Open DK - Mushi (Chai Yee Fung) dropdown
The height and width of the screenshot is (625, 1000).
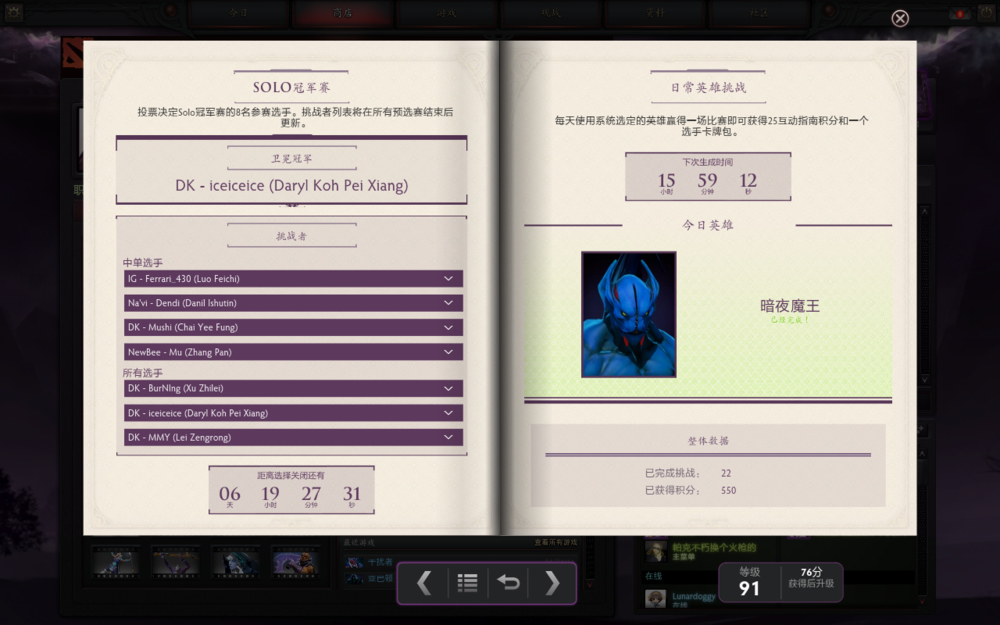[293, 327]
